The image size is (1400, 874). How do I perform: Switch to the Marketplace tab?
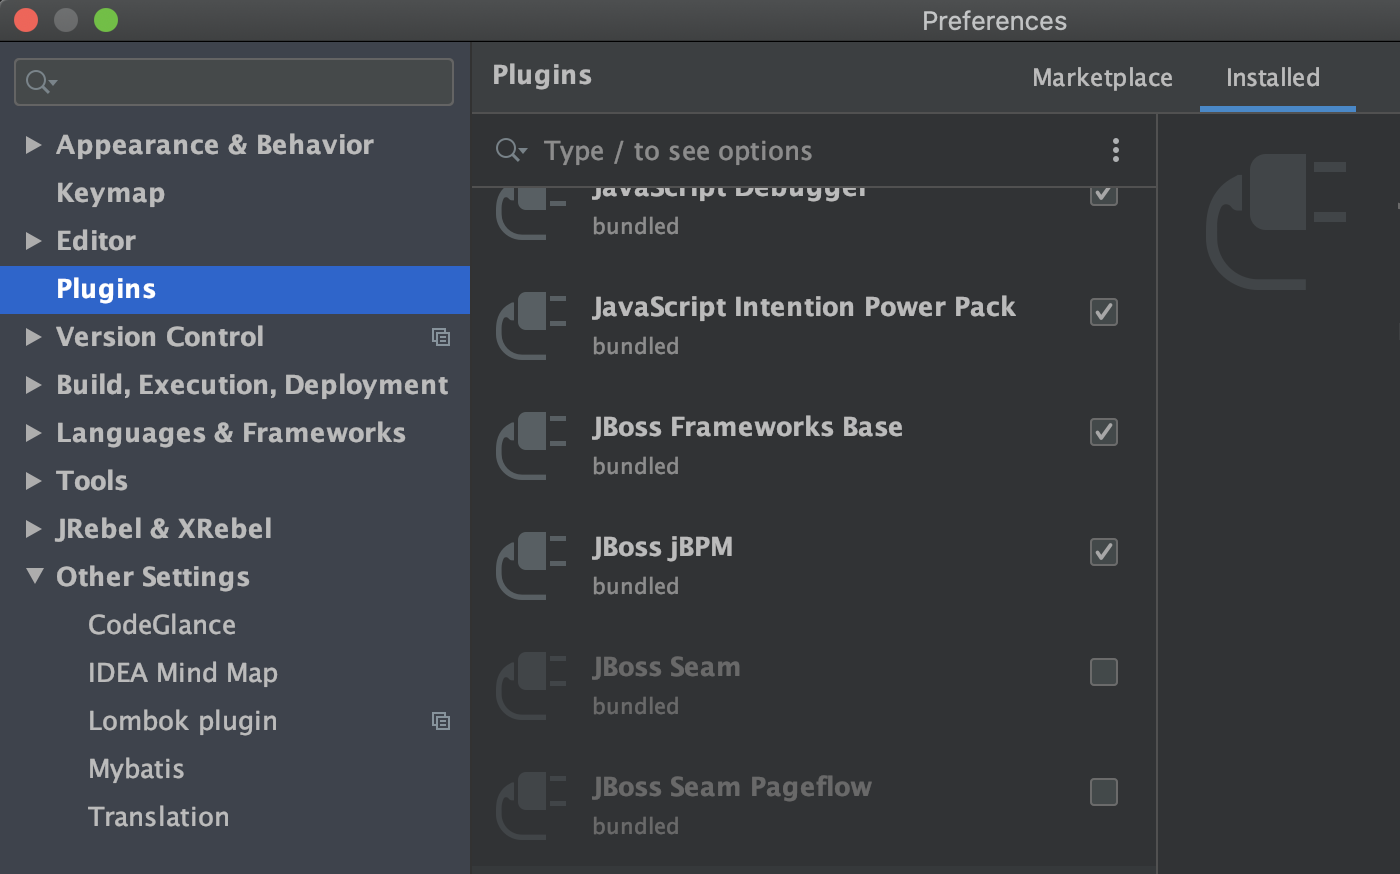pyautogui.click(x=1102, y=78)
